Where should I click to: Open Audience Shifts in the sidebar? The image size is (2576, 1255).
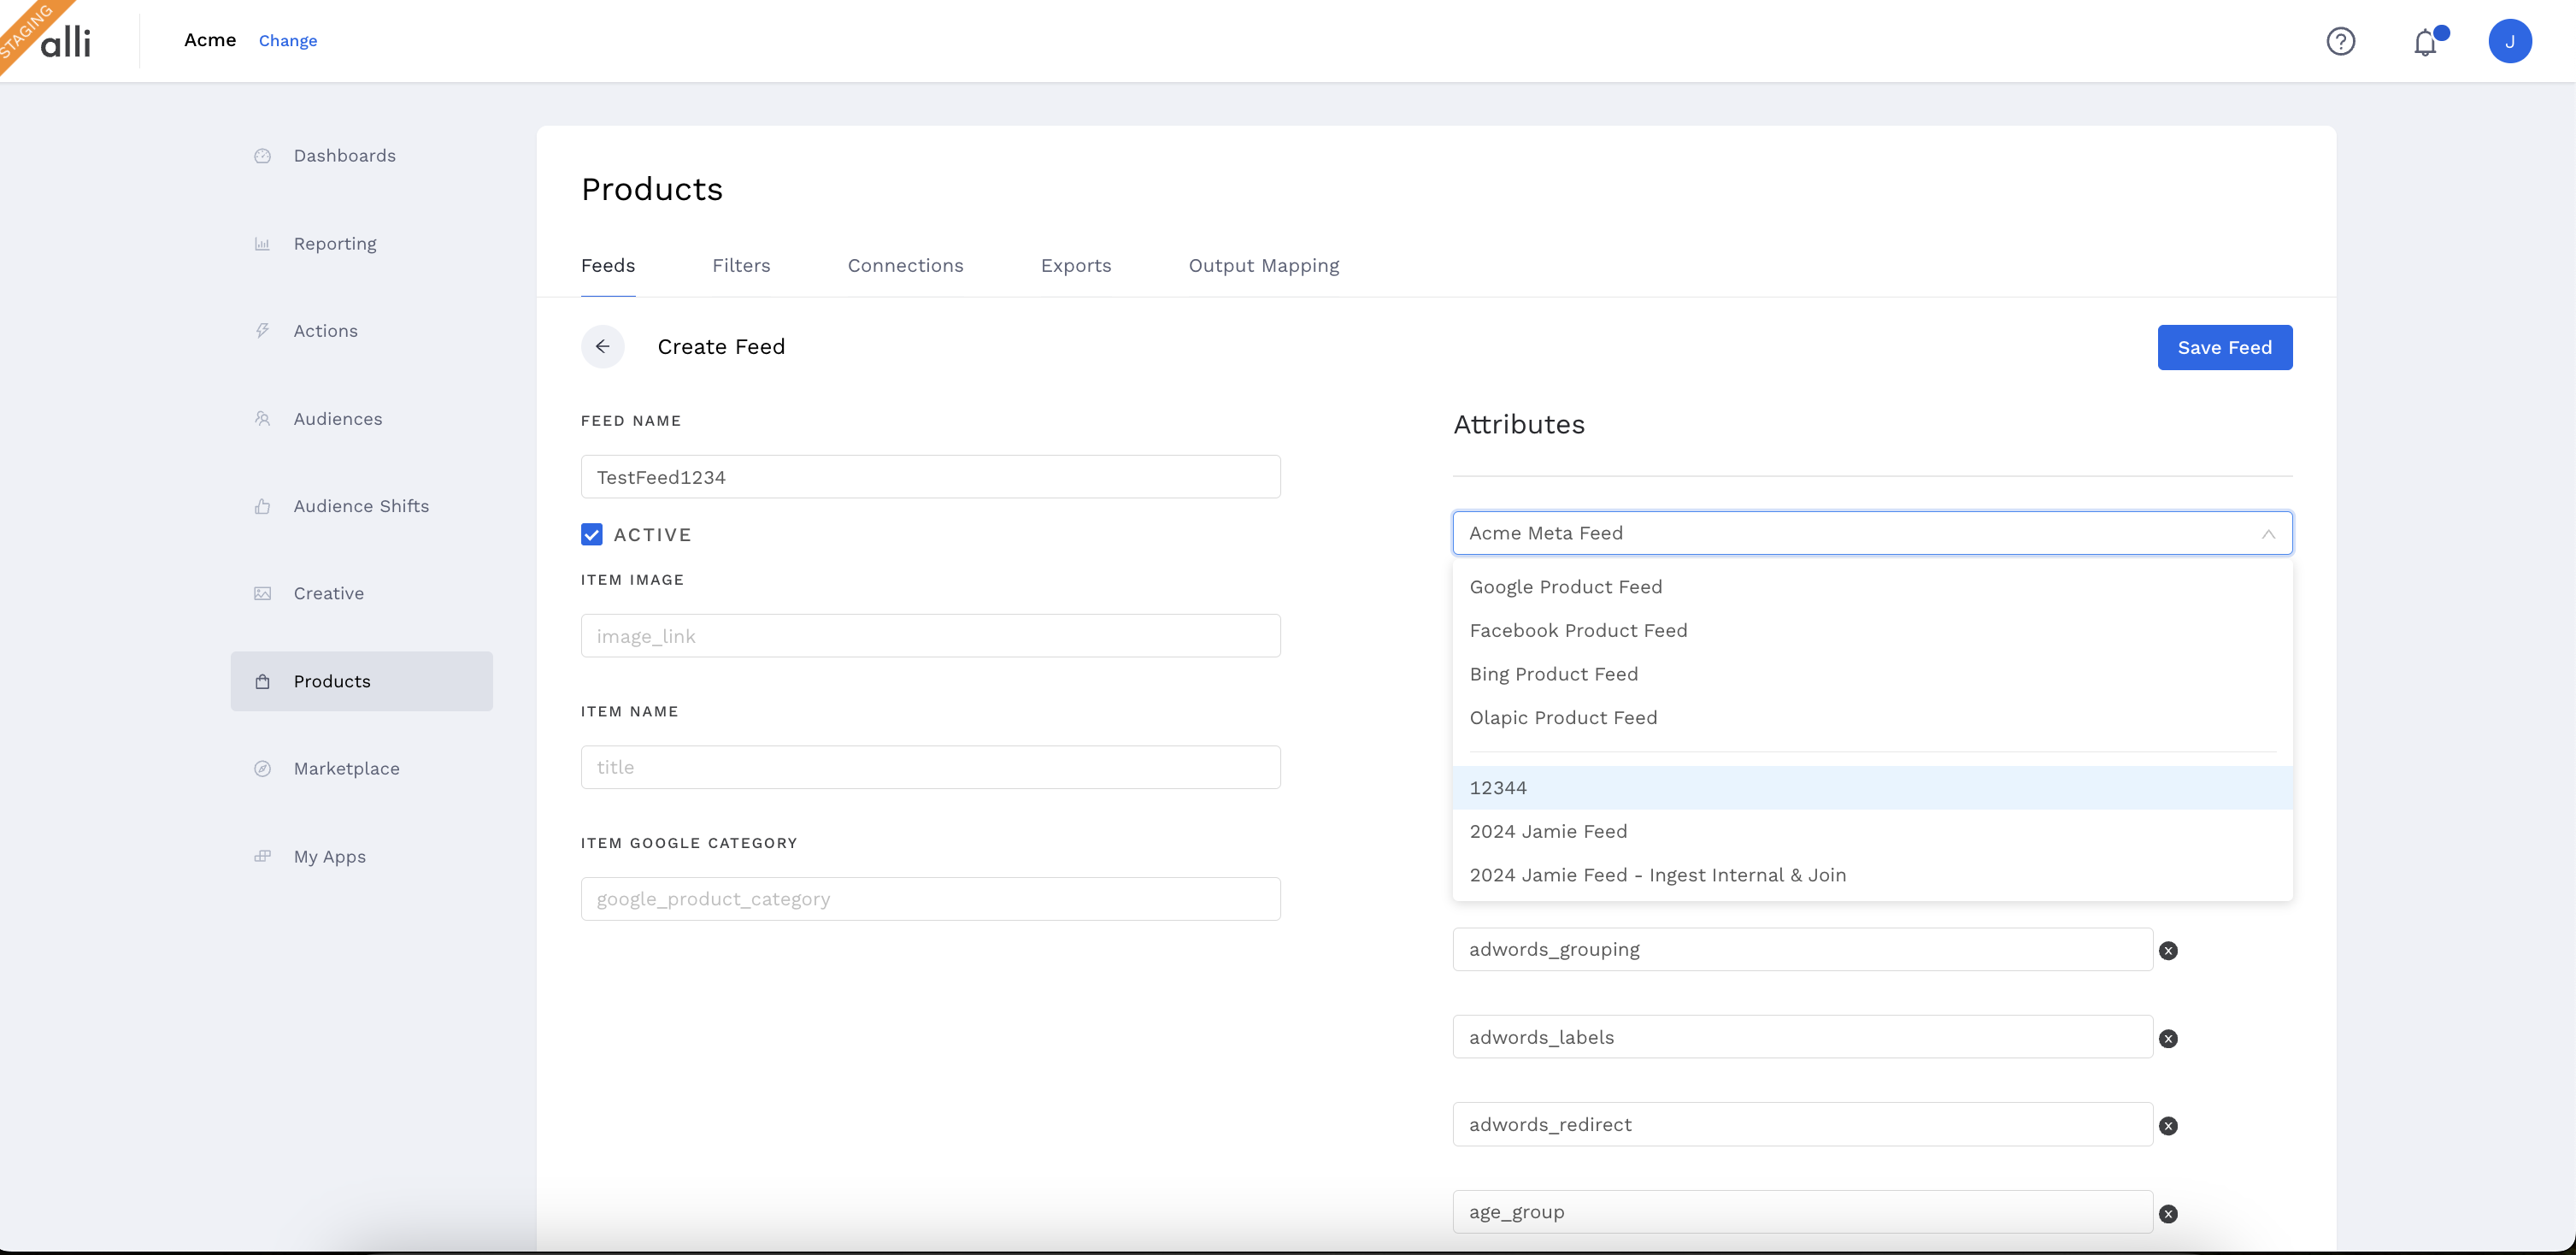(361, 506)
